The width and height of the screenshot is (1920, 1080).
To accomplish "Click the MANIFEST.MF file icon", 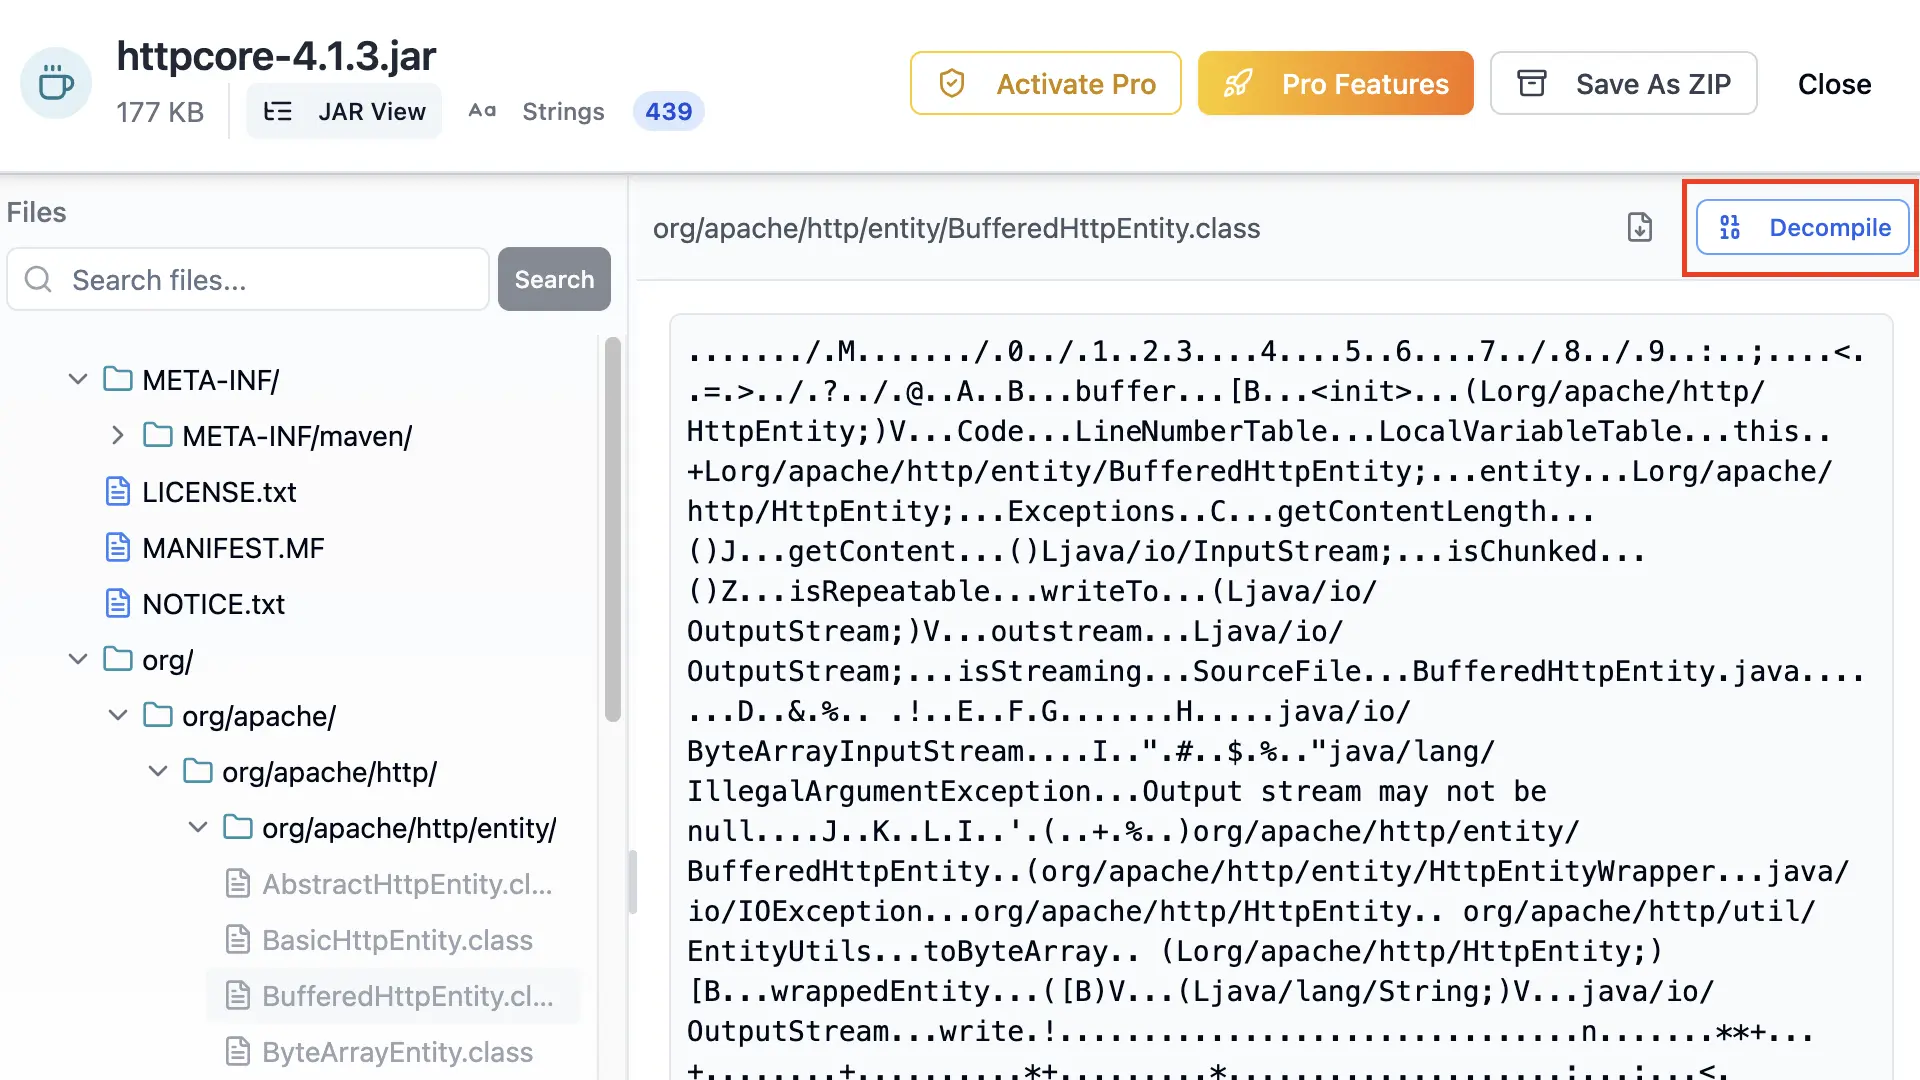I will point(118,548).
